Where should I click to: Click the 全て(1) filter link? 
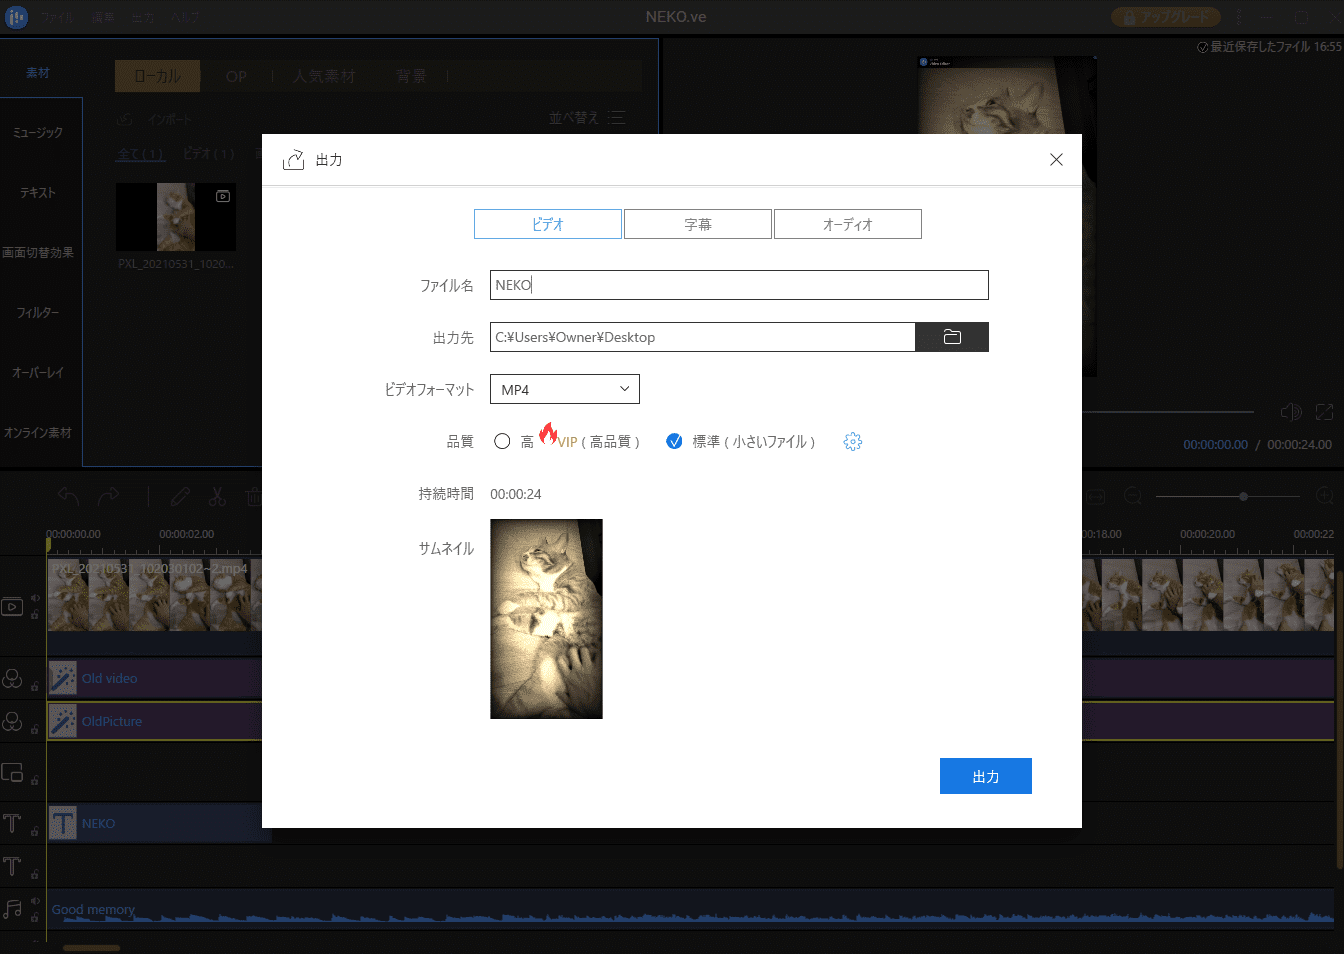pyautogui.click(x=141, y=153)
